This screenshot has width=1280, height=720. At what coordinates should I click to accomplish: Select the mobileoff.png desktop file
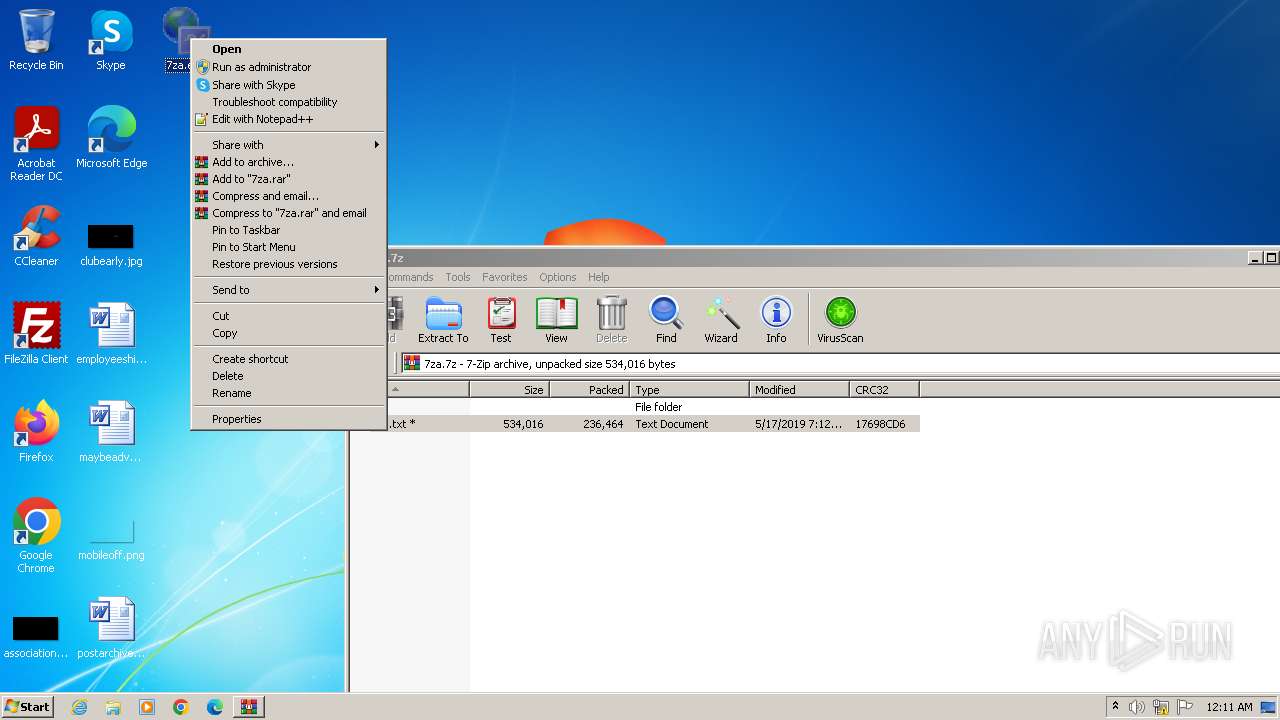coord(111,538)
